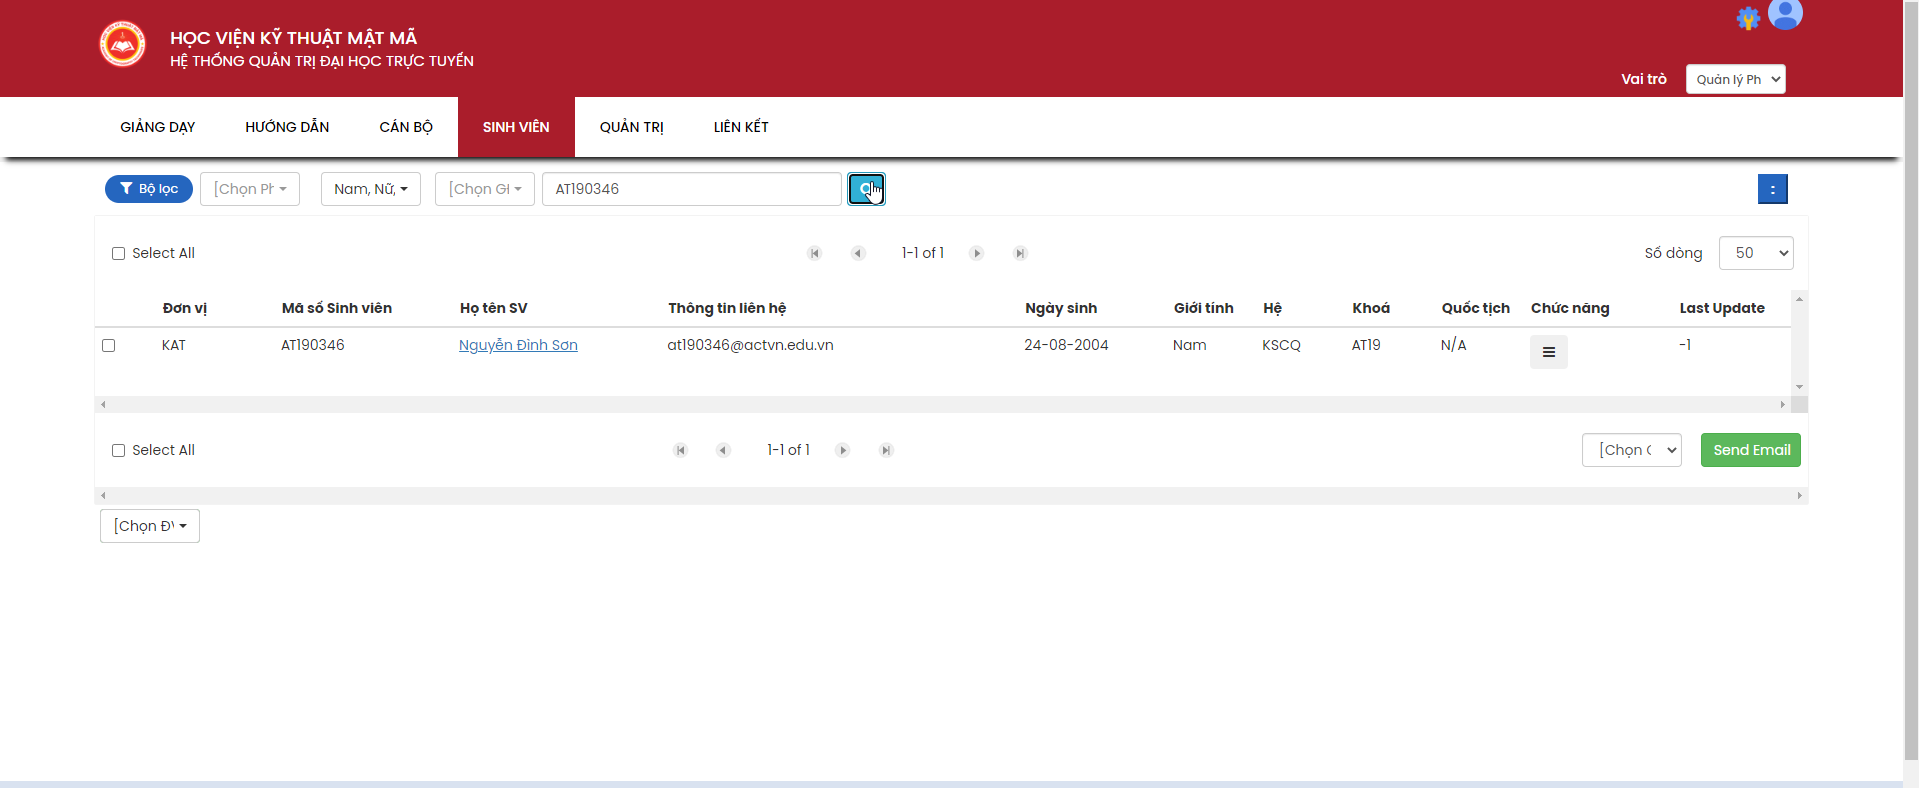Image resolution: width=1919 pixels, height=788 pixels.
Task: Open the Vai trò role dropdown
Action: click(1736, 79)
